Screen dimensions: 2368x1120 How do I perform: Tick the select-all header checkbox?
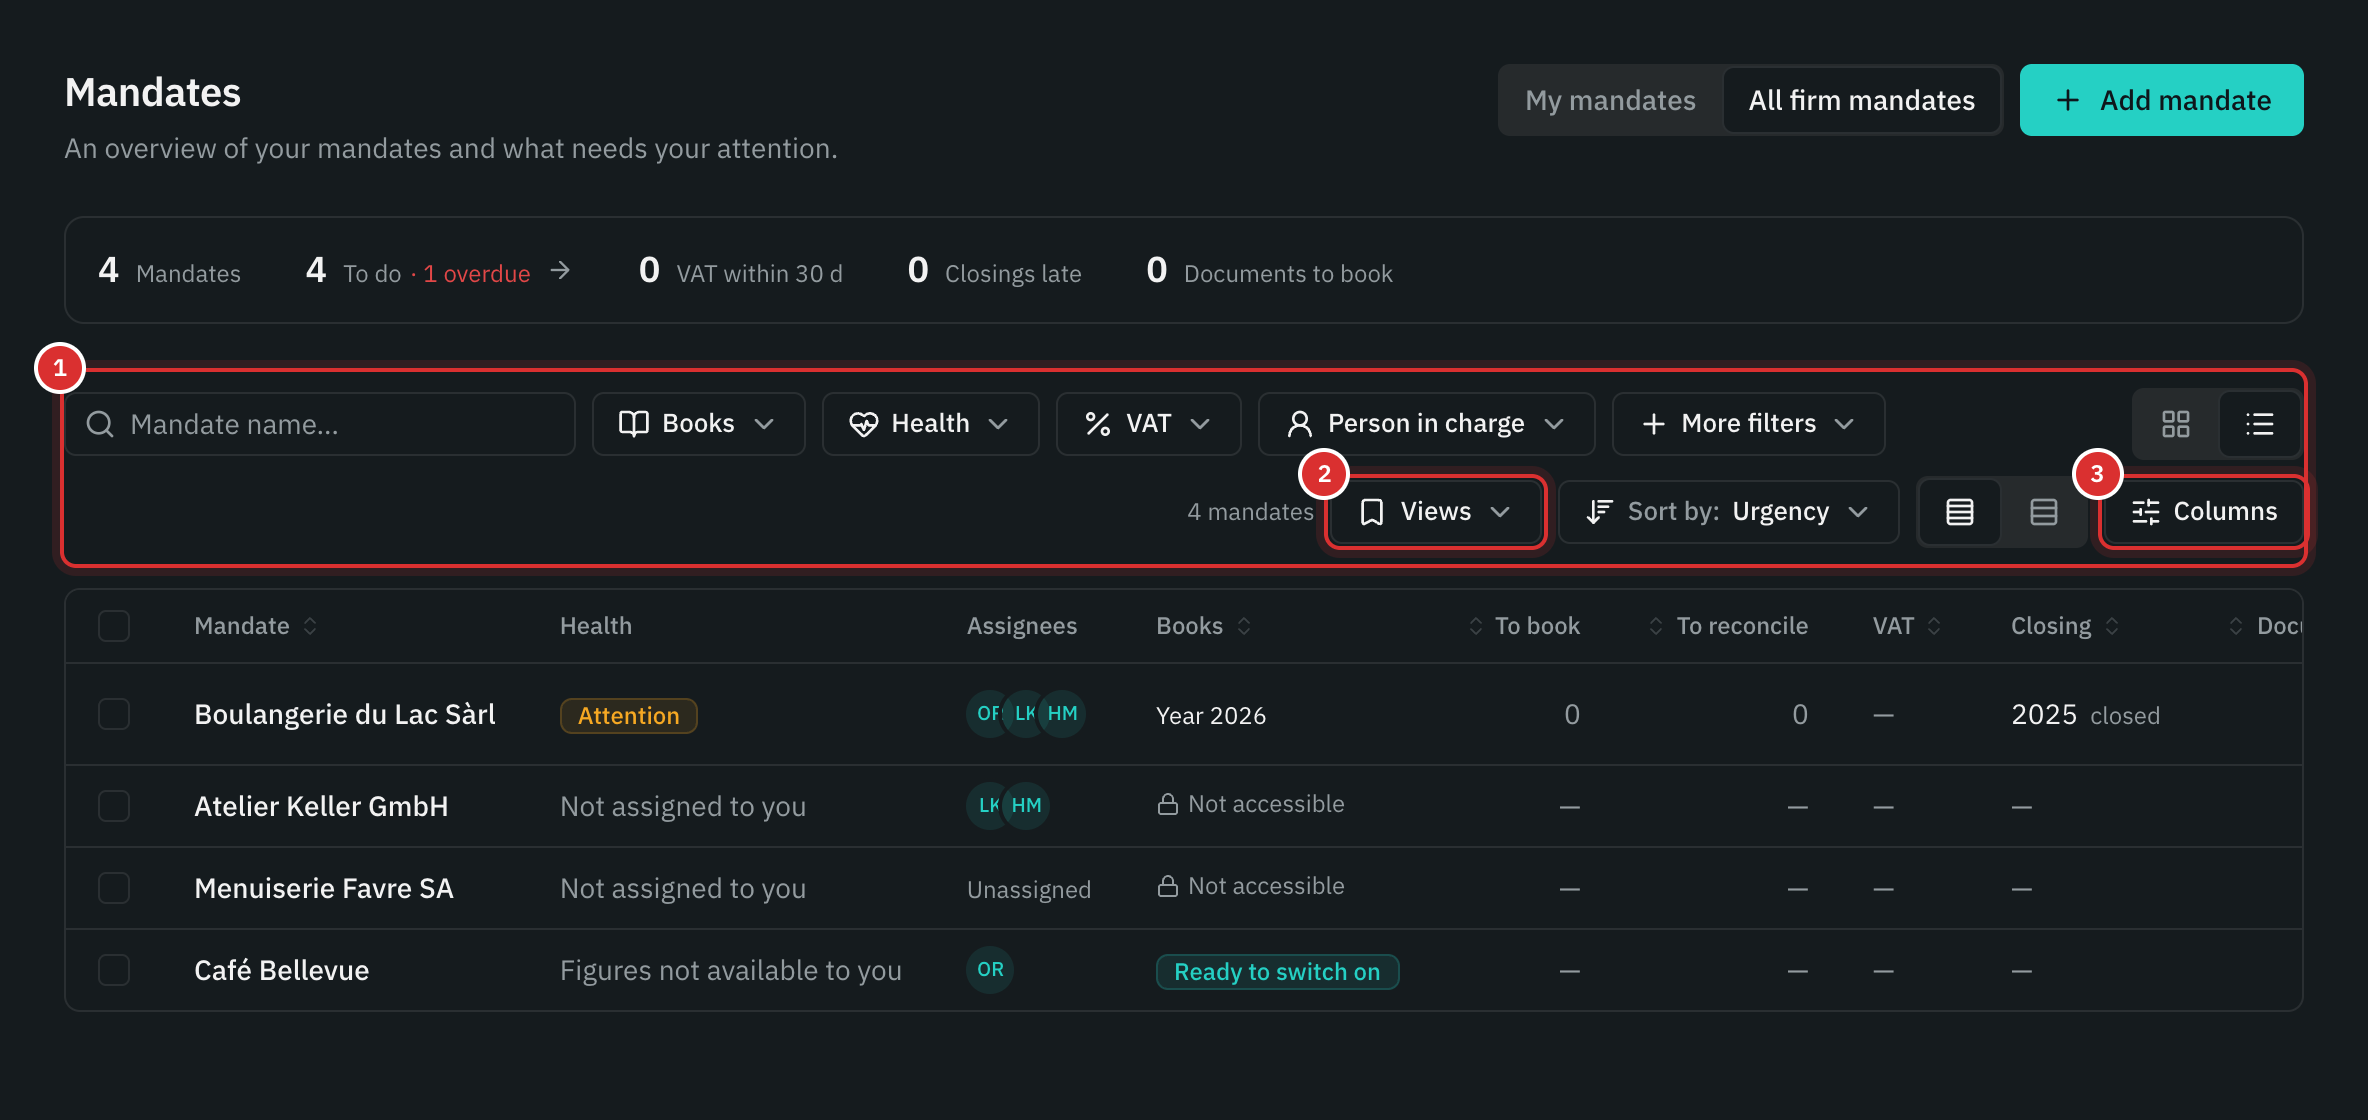tap(114, 626)
